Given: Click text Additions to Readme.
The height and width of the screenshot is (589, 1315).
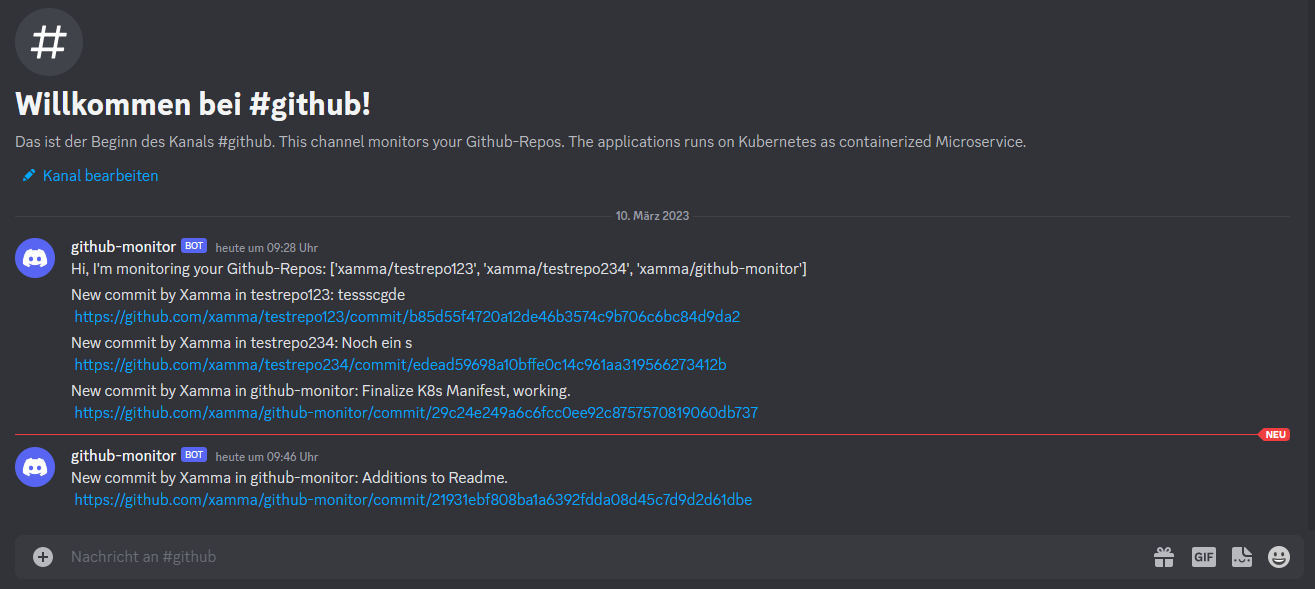Looking at the screenshot, I should pyautogui.click(x=435, y=478).
